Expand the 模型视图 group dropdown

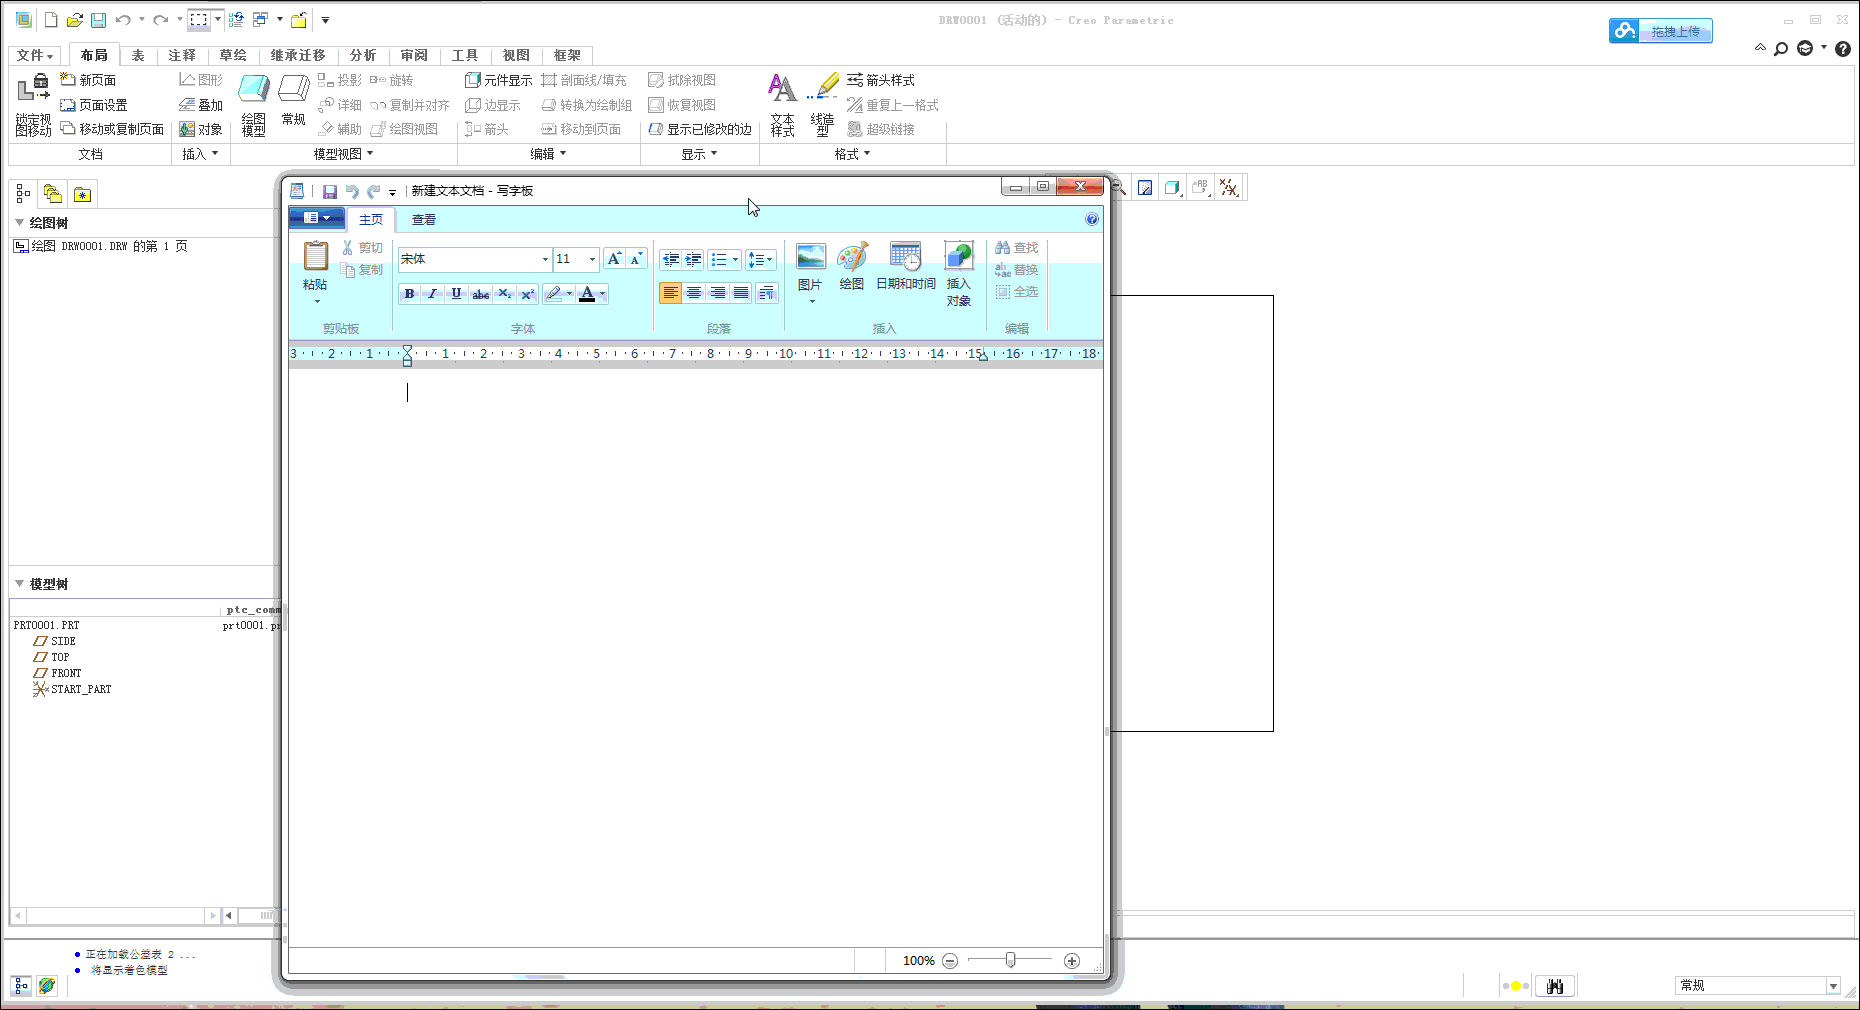click(x=343, y=154)
